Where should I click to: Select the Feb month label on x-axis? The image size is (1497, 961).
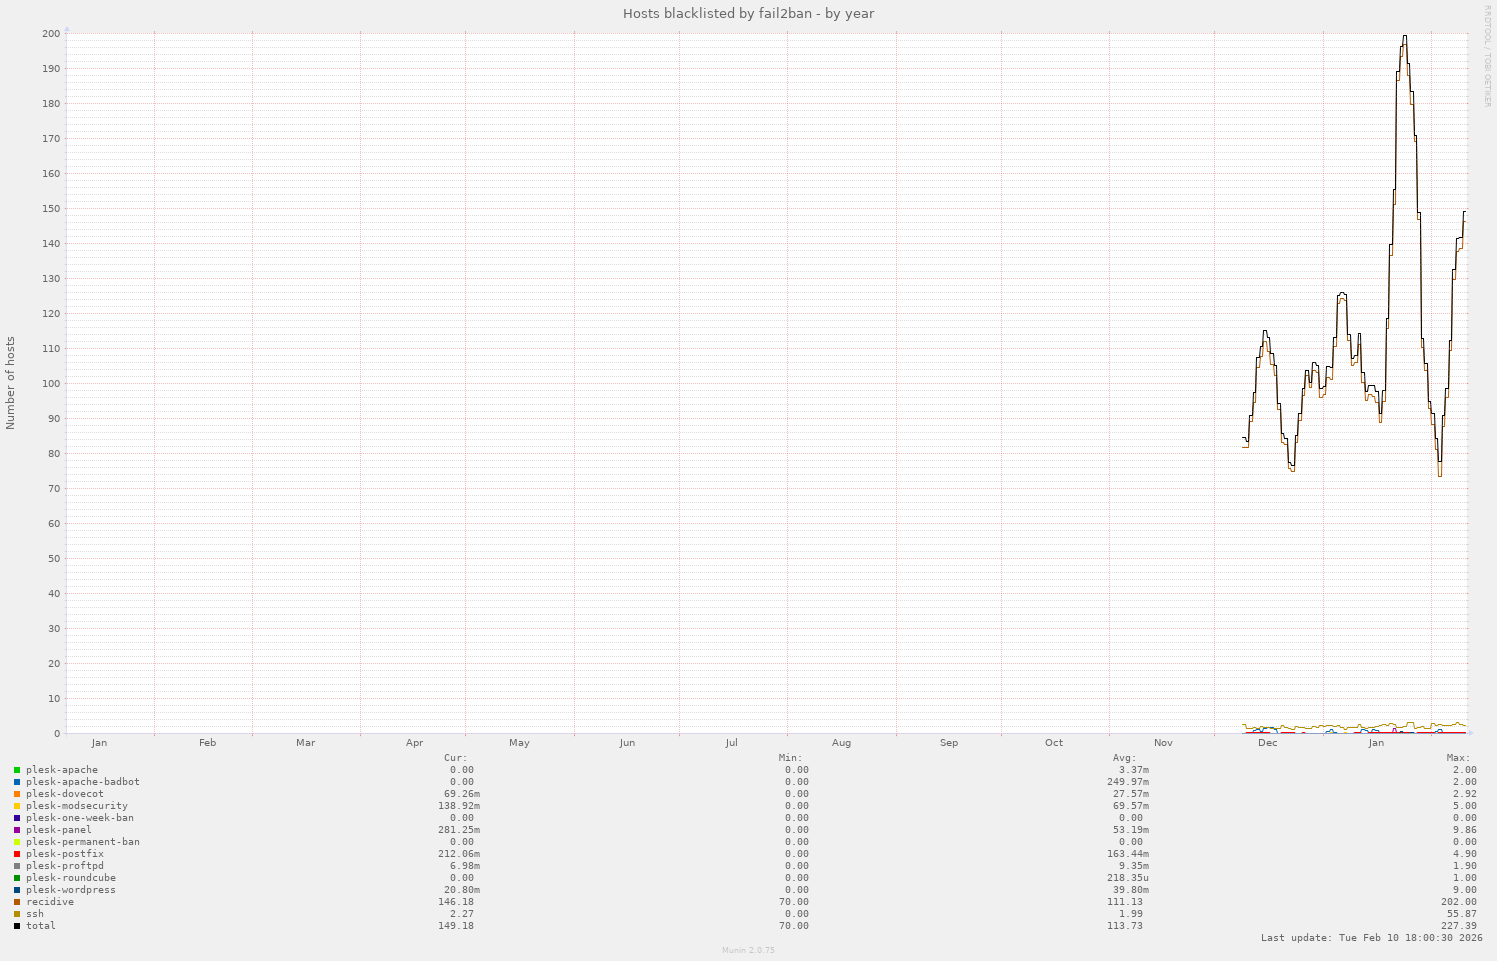pyautogui.click(x=207, y=743)
